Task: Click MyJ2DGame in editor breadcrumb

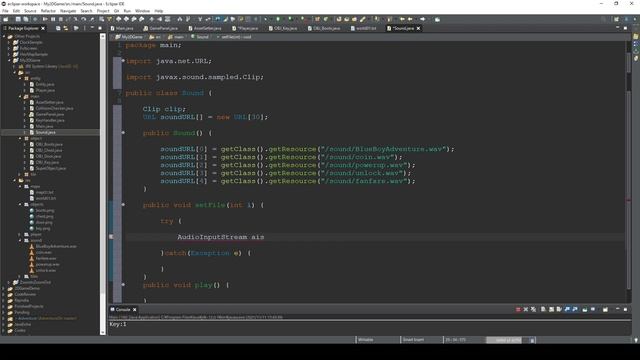Action: coord(129,37)
